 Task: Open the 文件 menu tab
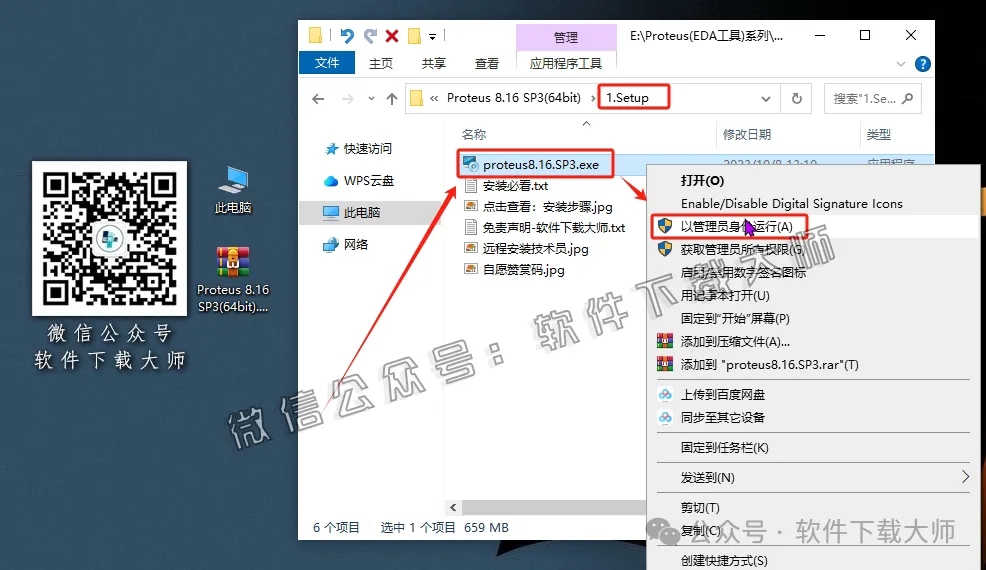tap(326, 63)
